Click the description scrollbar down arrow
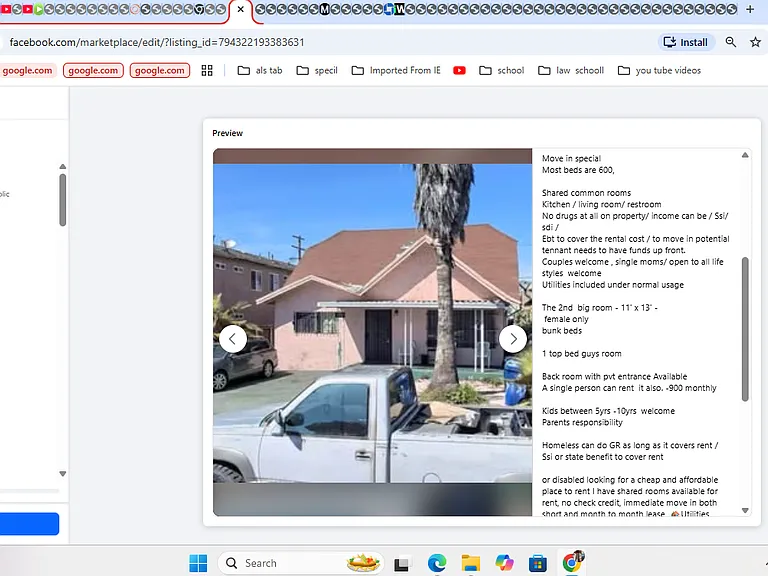This screenshot has height=576, width=768. point(745,510)
